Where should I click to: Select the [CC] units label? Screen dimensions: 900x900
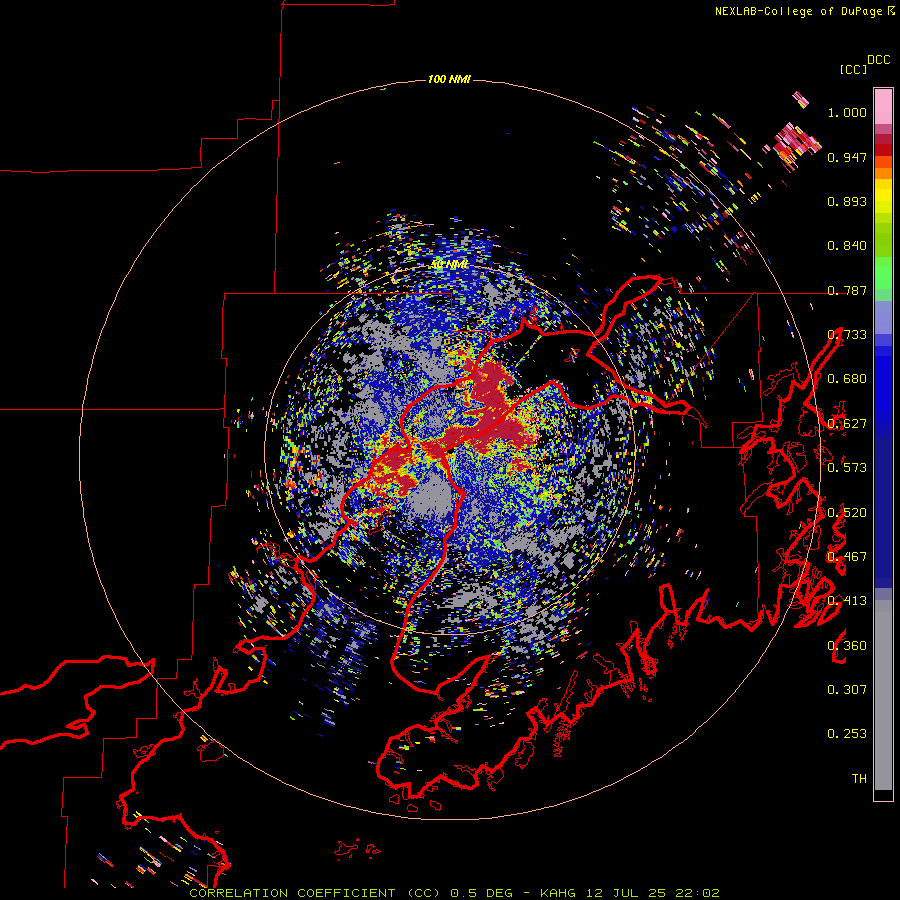tap(853, 69)
